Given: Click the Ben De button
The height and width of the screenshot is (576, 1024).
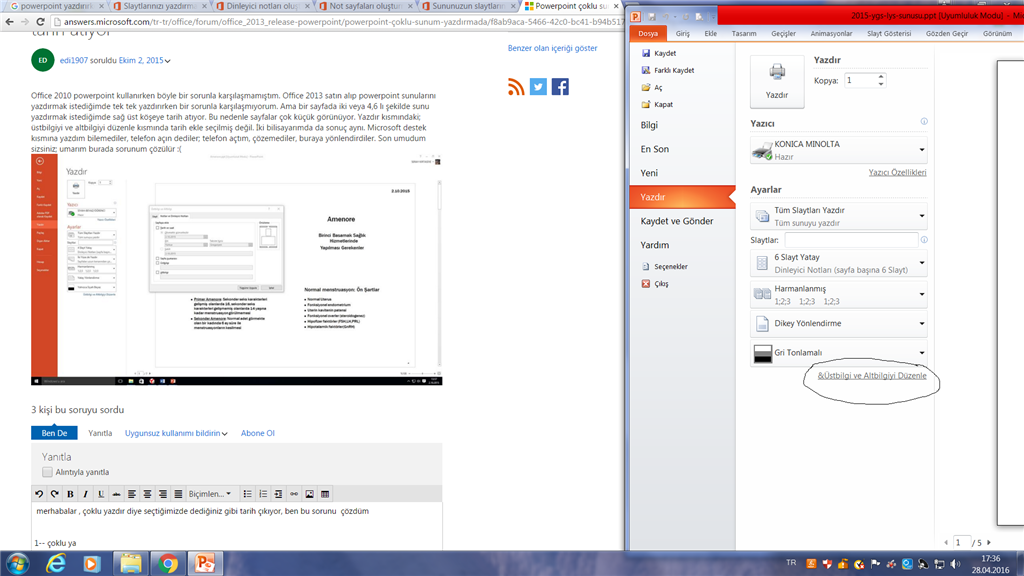Looking at the screenshot, I should 54,433.
